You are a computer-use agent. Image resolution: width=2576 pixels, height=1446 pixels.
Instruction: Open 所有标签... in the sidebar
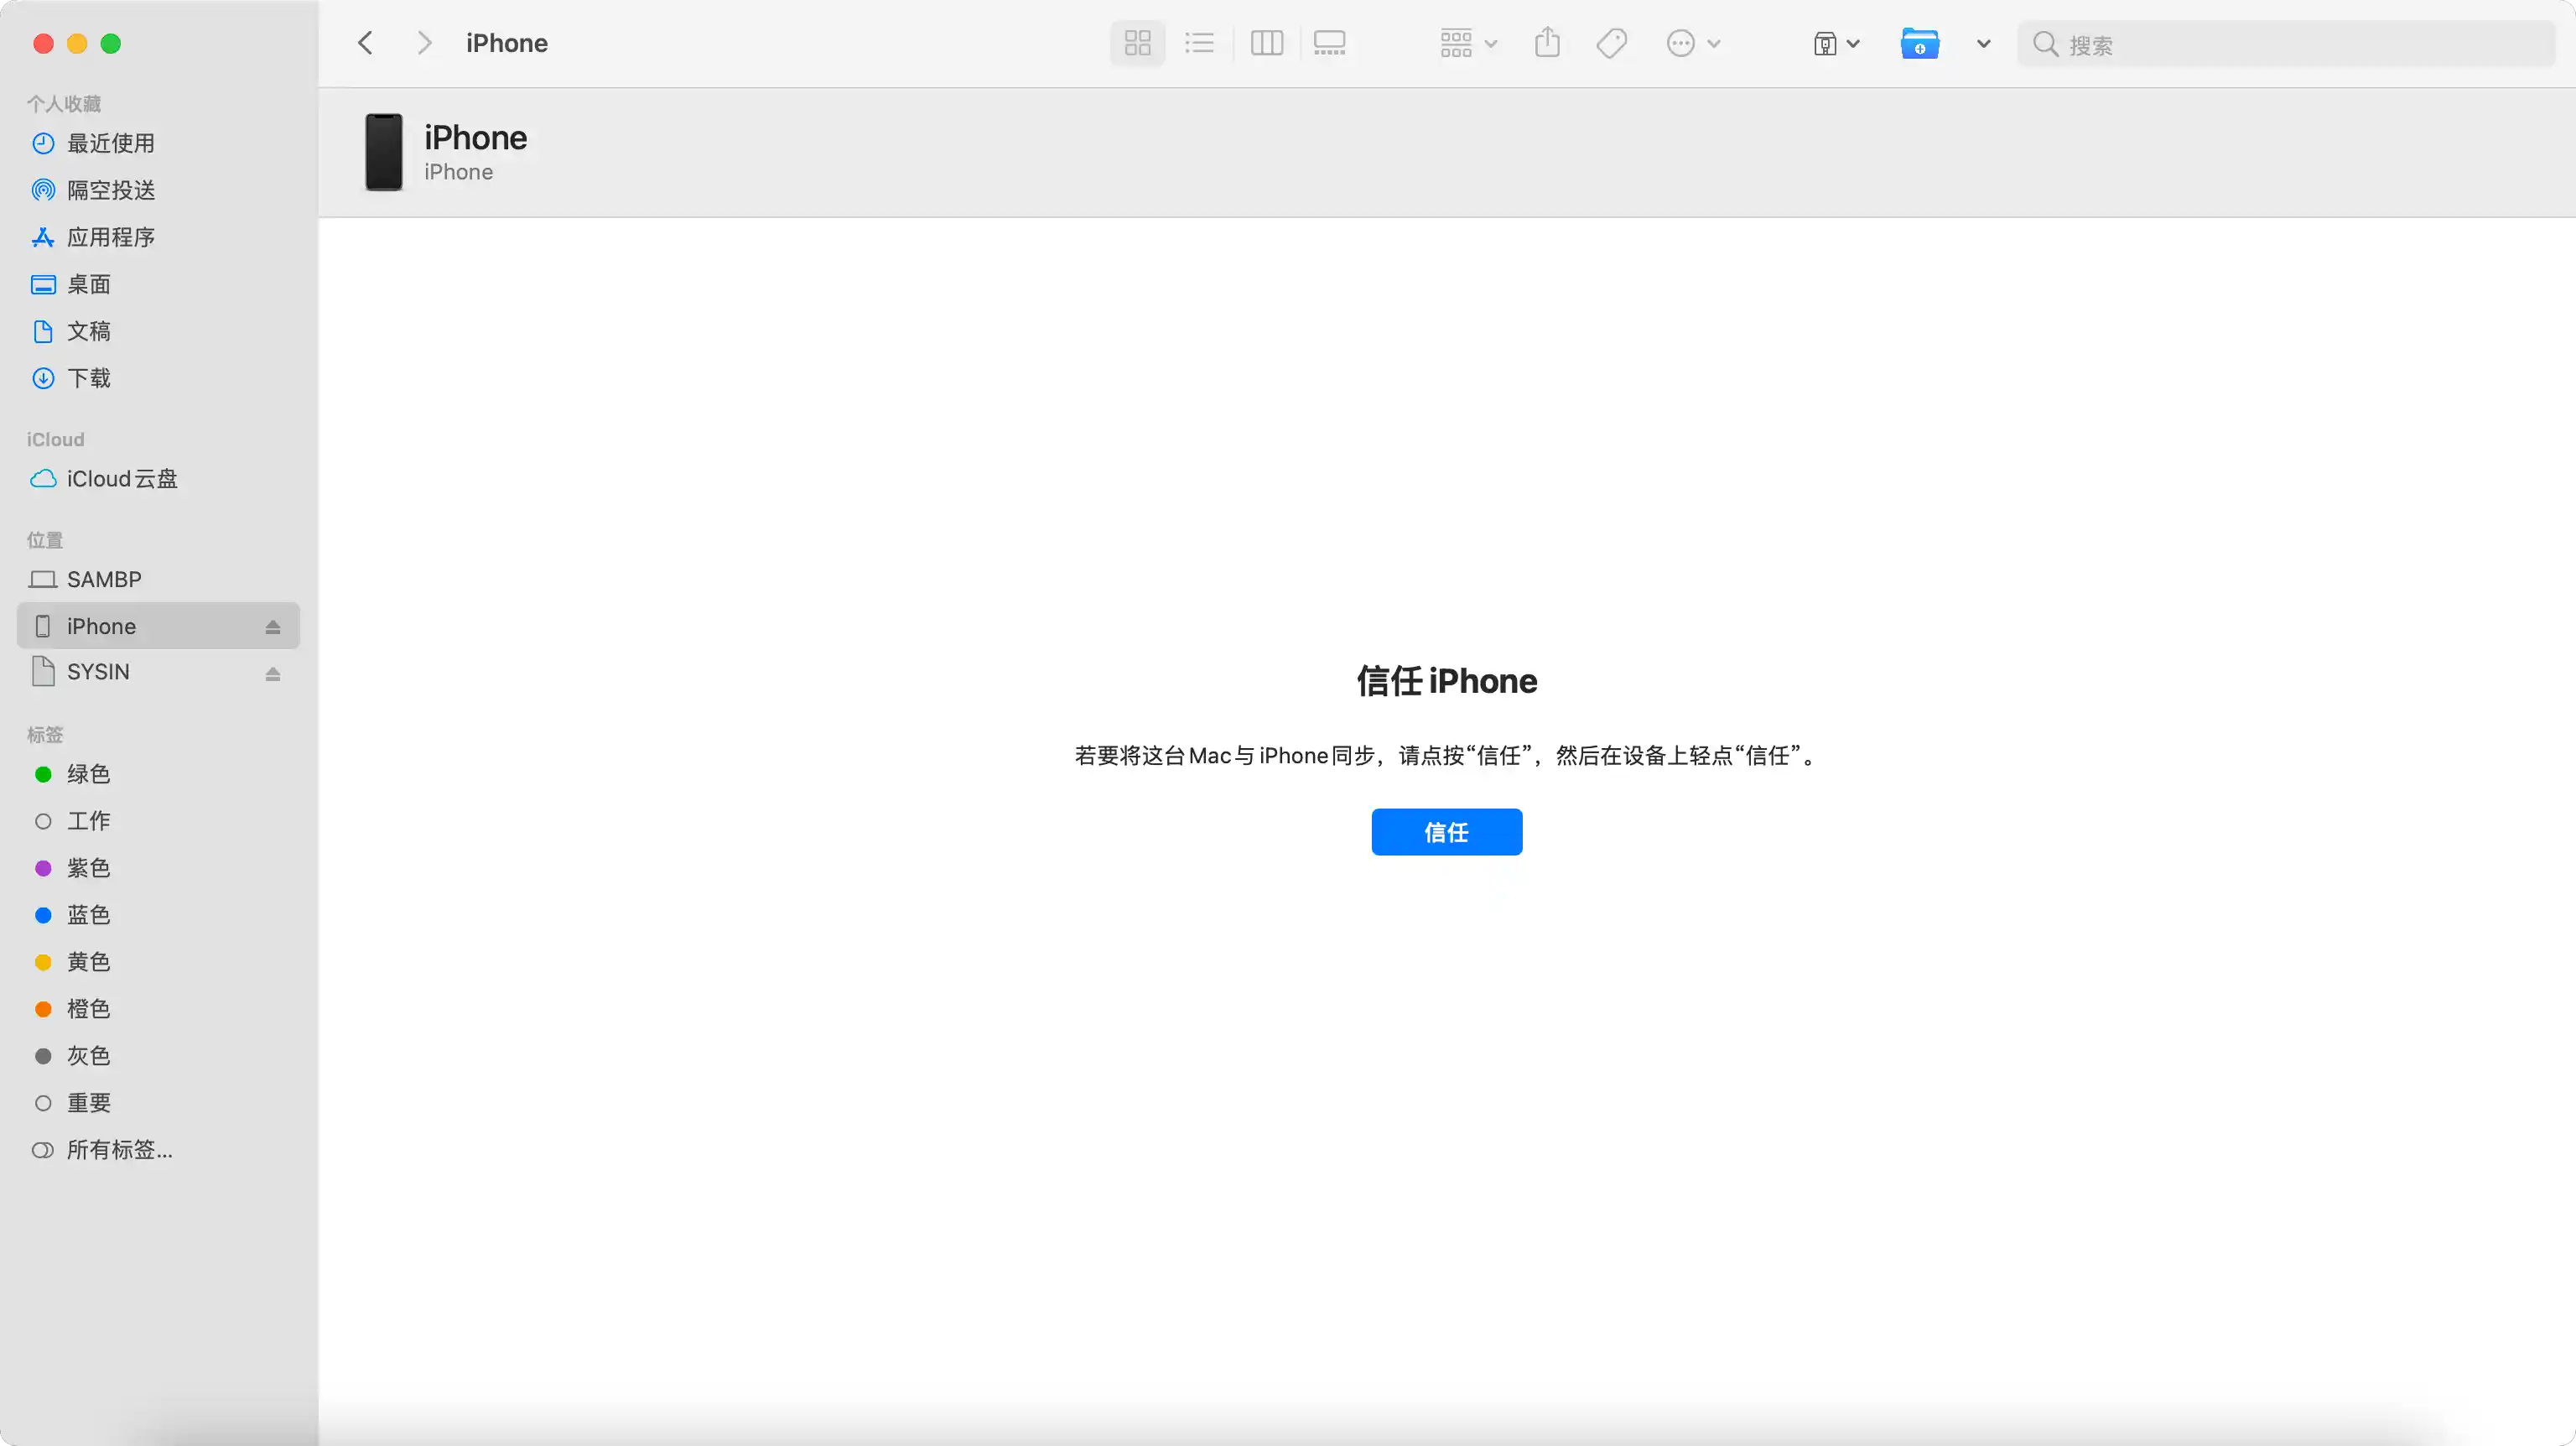click(x=158, y=1150)
